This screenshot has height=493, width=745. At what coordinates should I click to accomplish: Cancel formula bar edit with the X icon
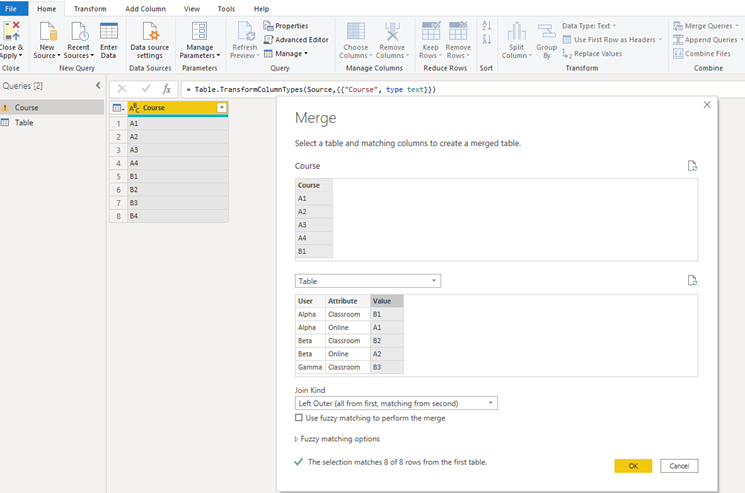122,89
